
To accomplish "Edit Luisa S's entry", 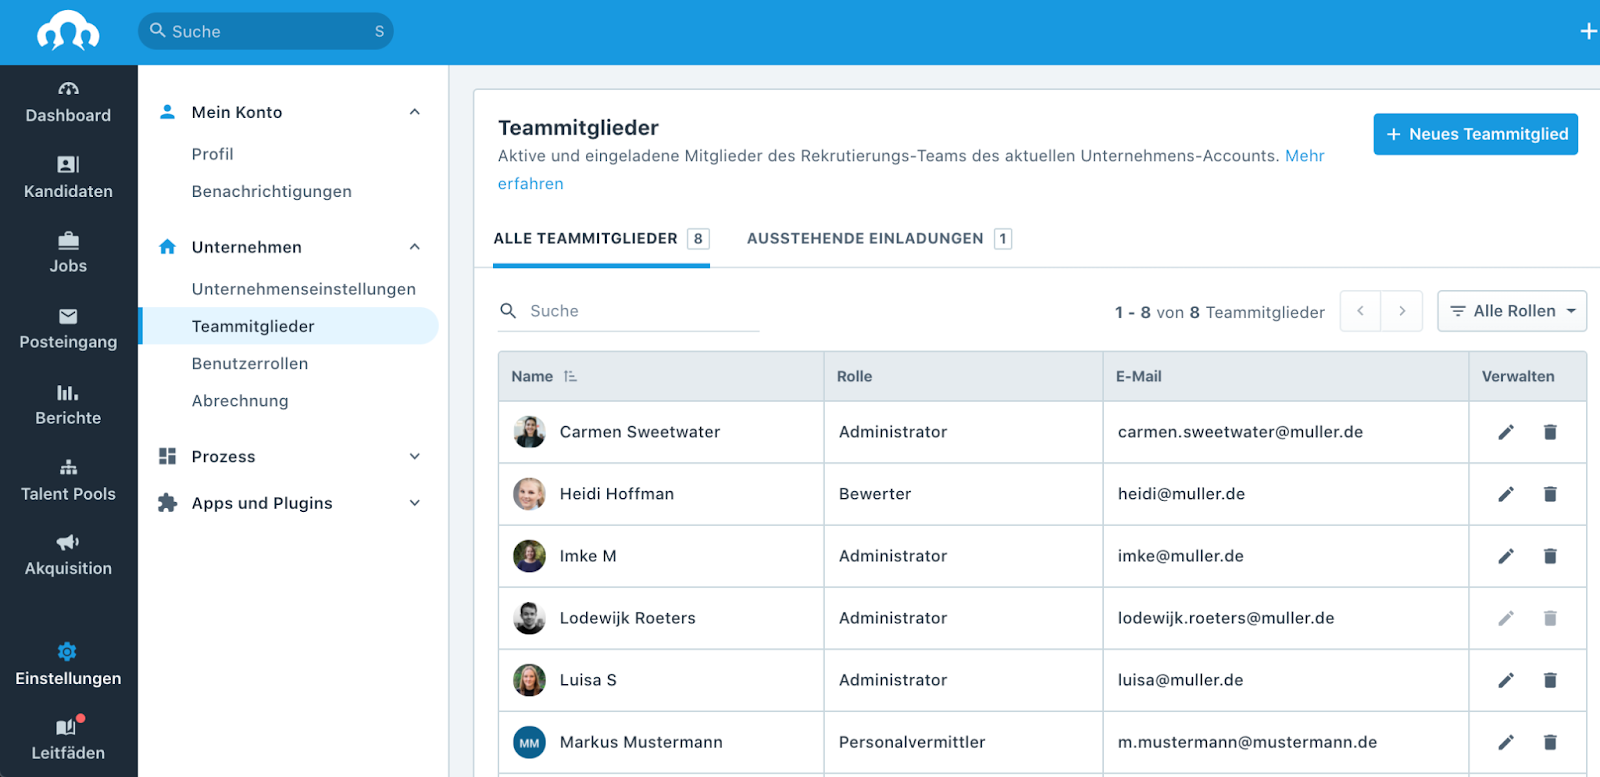I will point(1506,680).
